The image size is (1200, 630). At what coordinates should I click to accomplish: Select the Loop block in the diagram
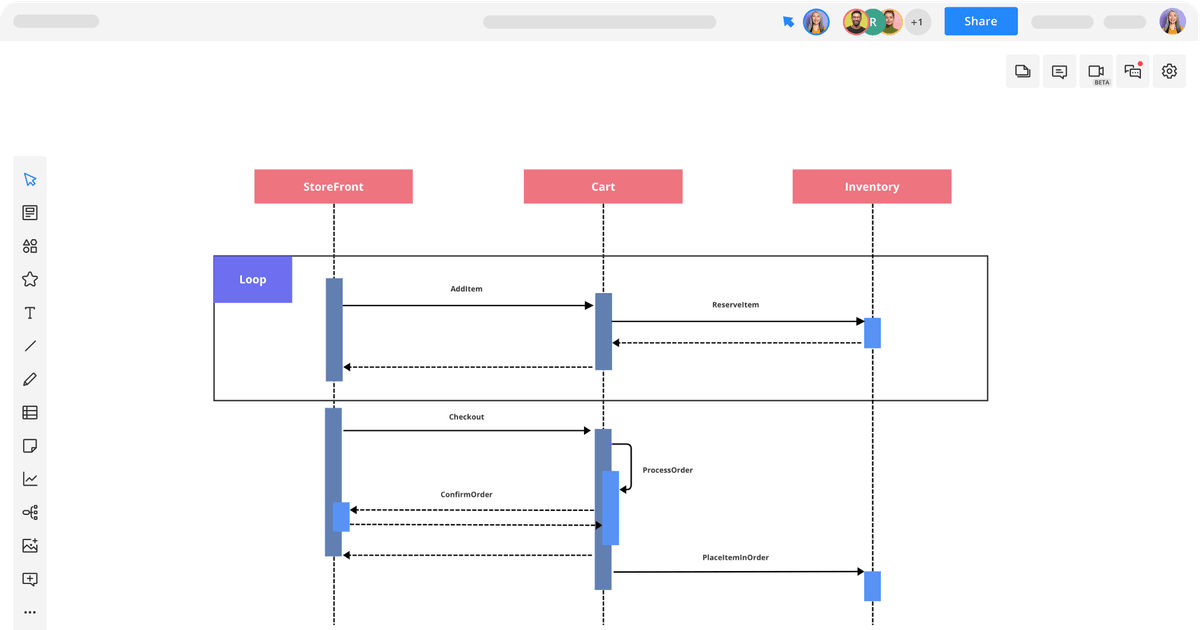pyautogui.click(x=252, y=279)
